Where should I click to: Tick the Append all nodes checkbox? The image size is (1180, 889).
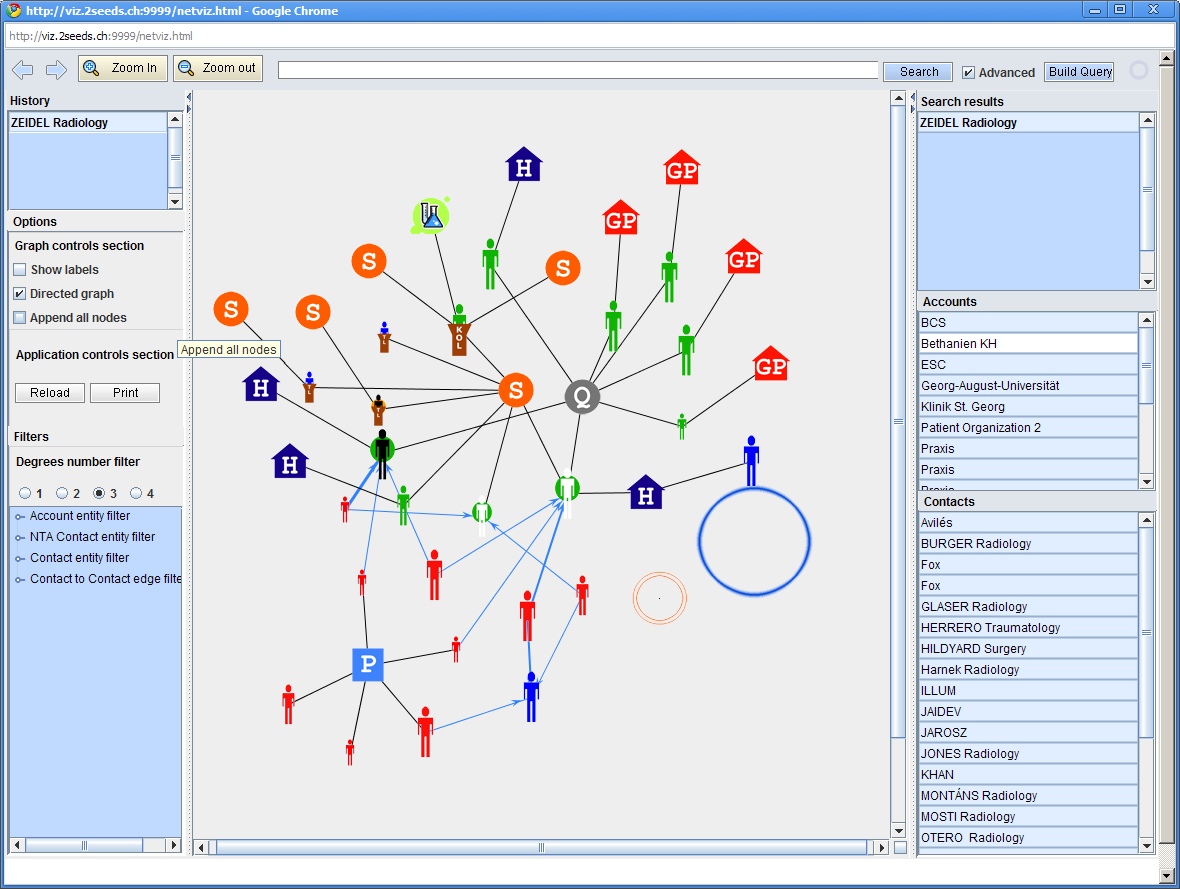pos(20,318)
